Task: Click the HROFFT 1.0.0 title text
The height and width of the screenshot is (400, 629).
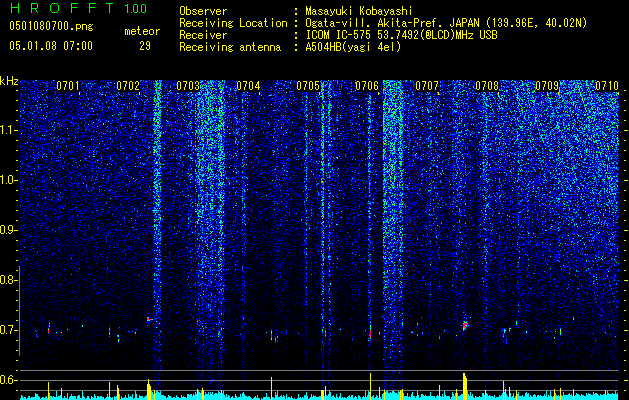Action: coord(78,8)
